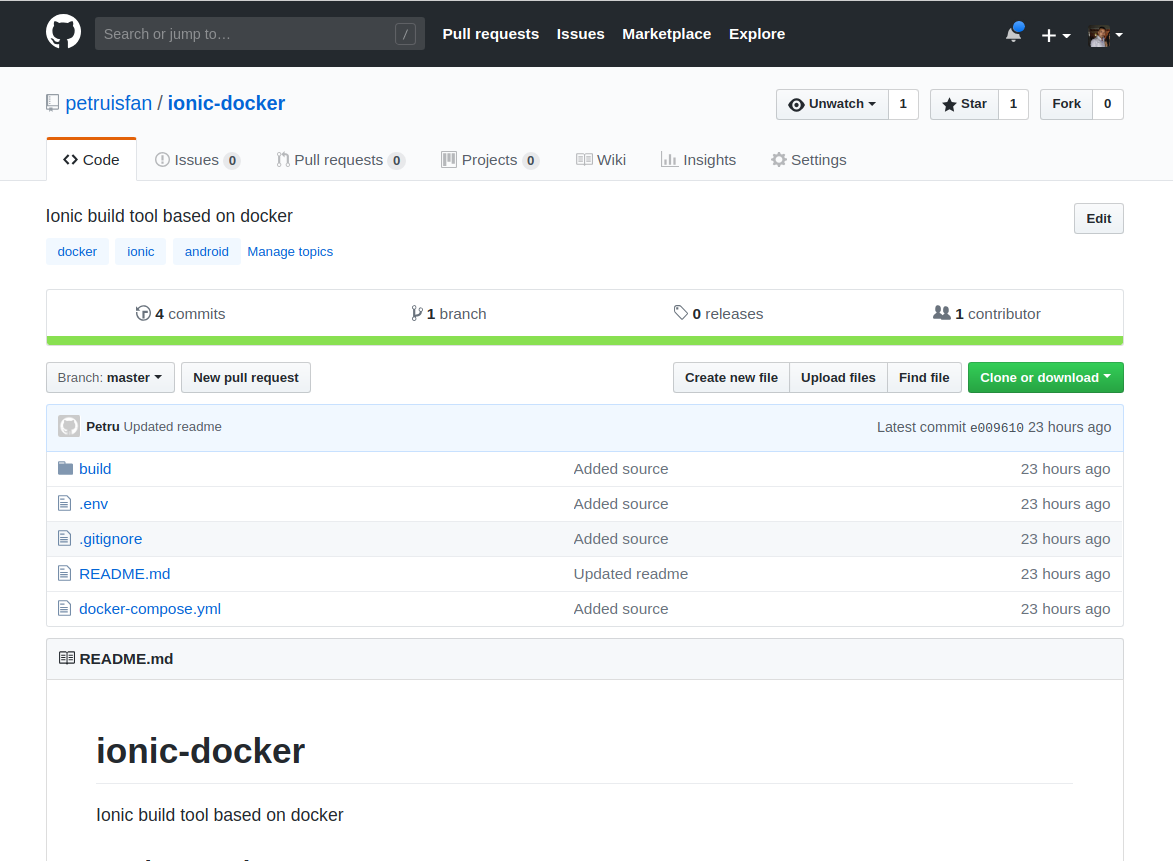Open the docker-compose.yml file
This screenshot has height=861, width=1173.
150,609
